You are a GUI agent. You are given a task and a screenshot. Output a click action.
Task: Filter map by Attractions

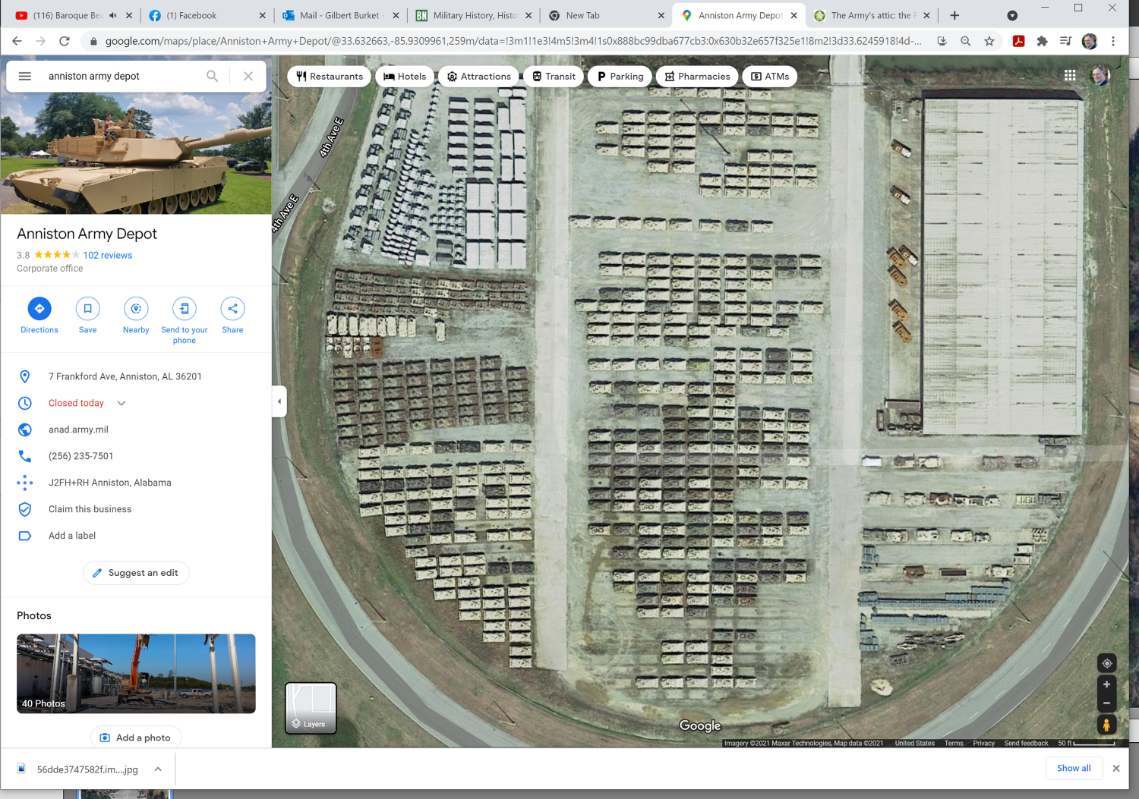point(479,76)
